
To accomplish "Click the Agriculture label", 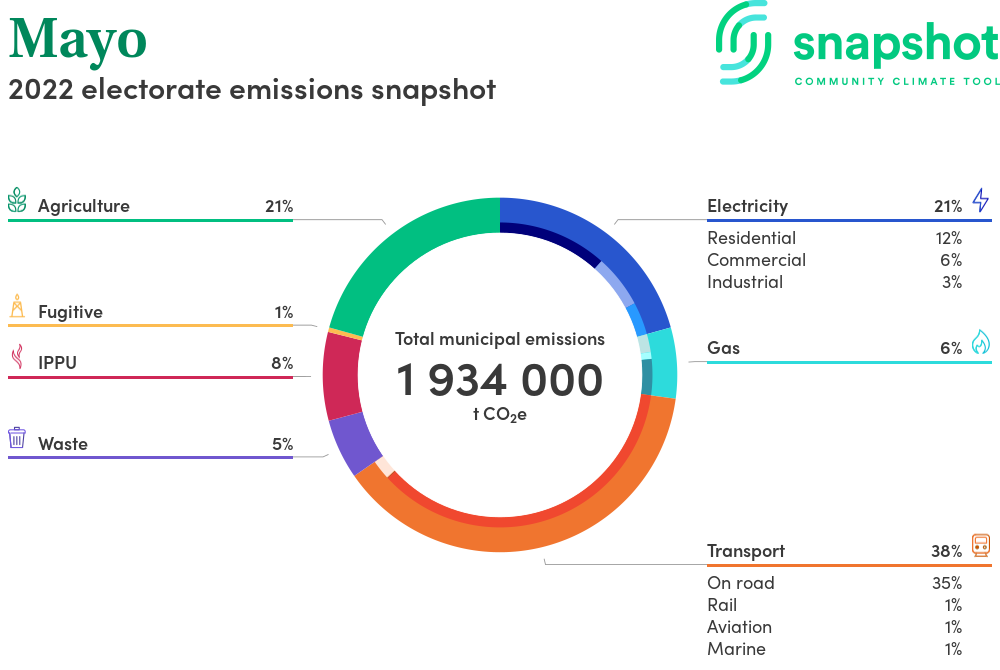I will [84, 206].
